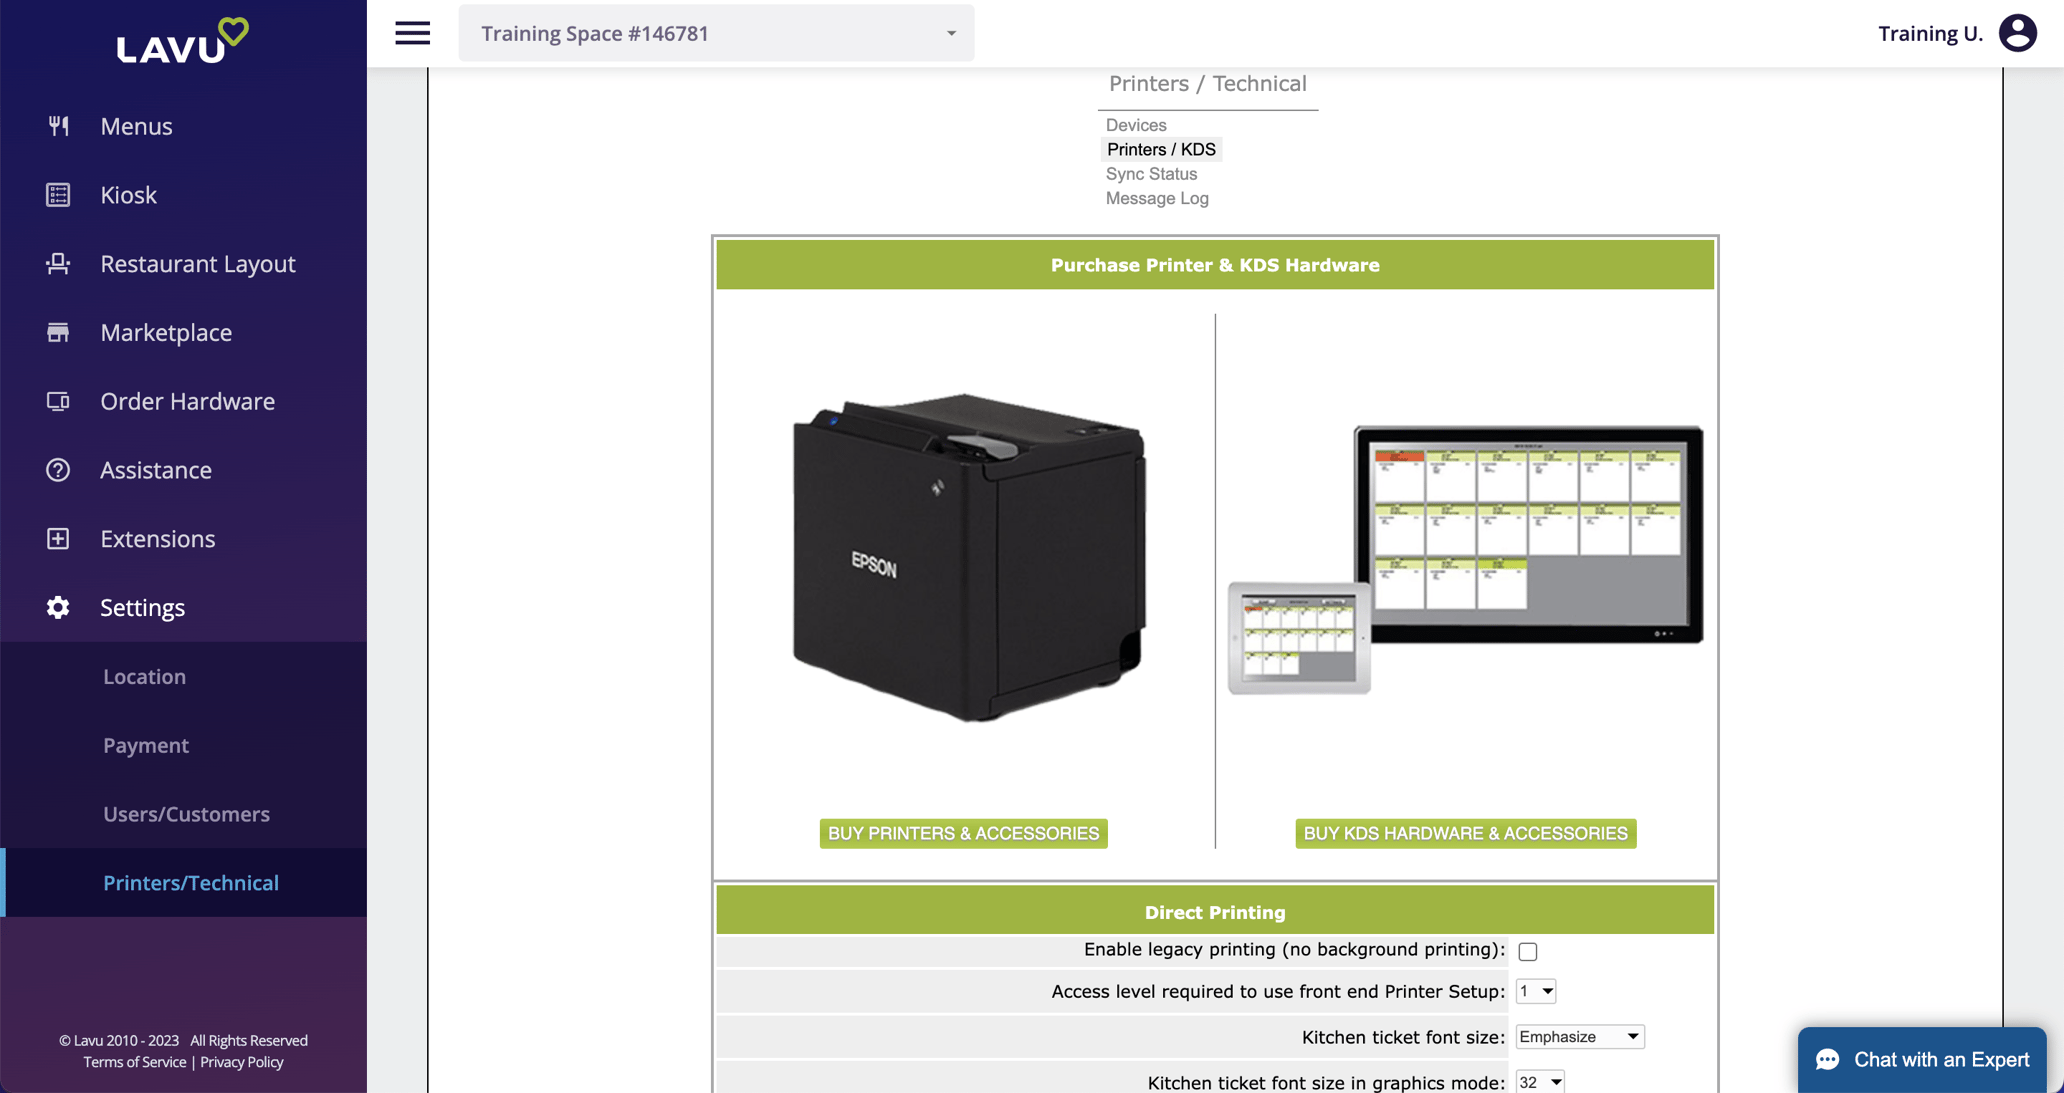Open the user profile avatar icon
This screenshot has height=1093, width=2064.
2017,33
